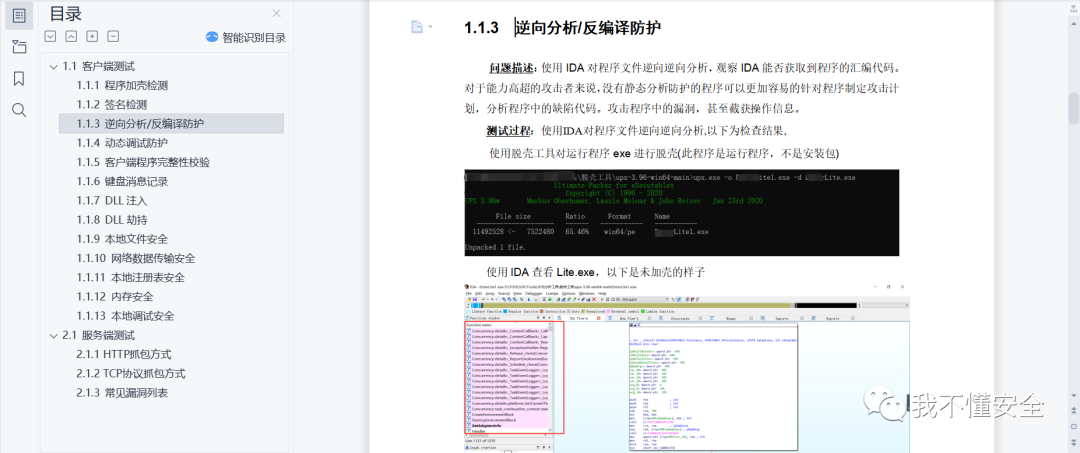
Task: Click the expand-all down-arrow outline button
Action: [x=50, y=36]
